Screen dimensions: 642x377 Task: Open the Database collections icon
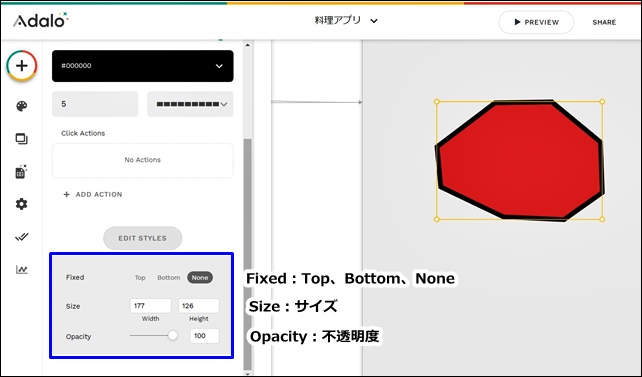point(21,172)
